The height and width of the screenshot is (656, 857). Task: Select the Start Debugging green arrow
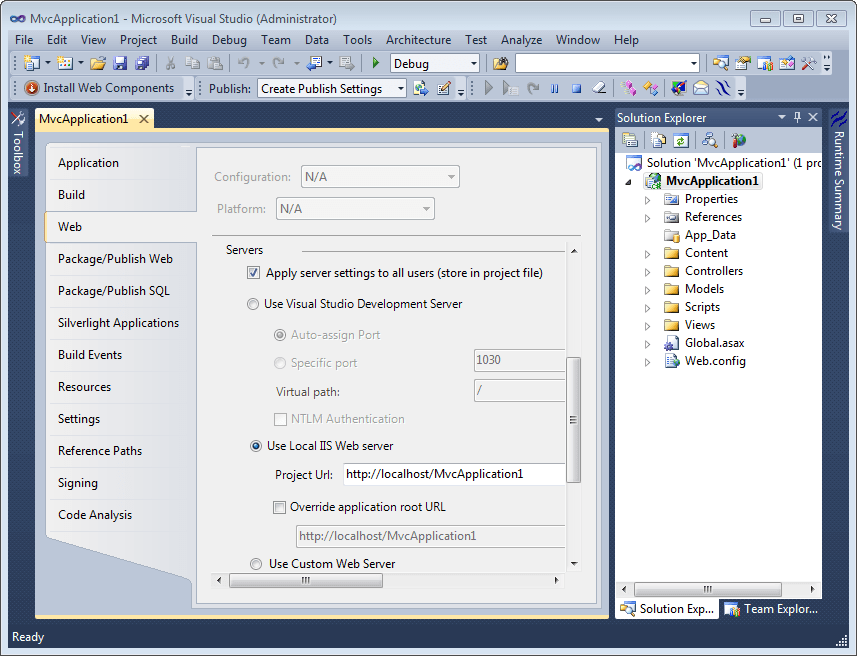tap(374, 62)
